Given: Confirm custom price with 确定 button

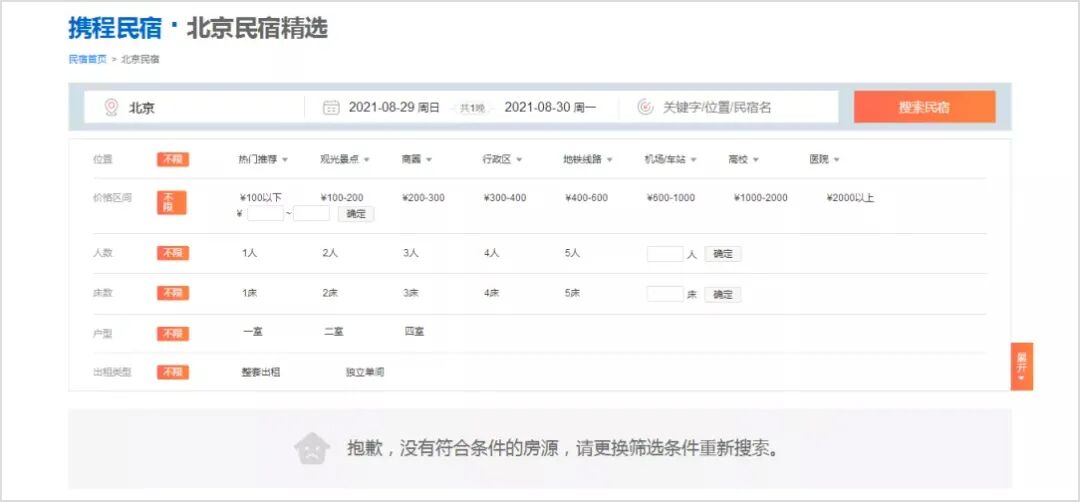Looking at the screenshot, I should pos(355,213).
